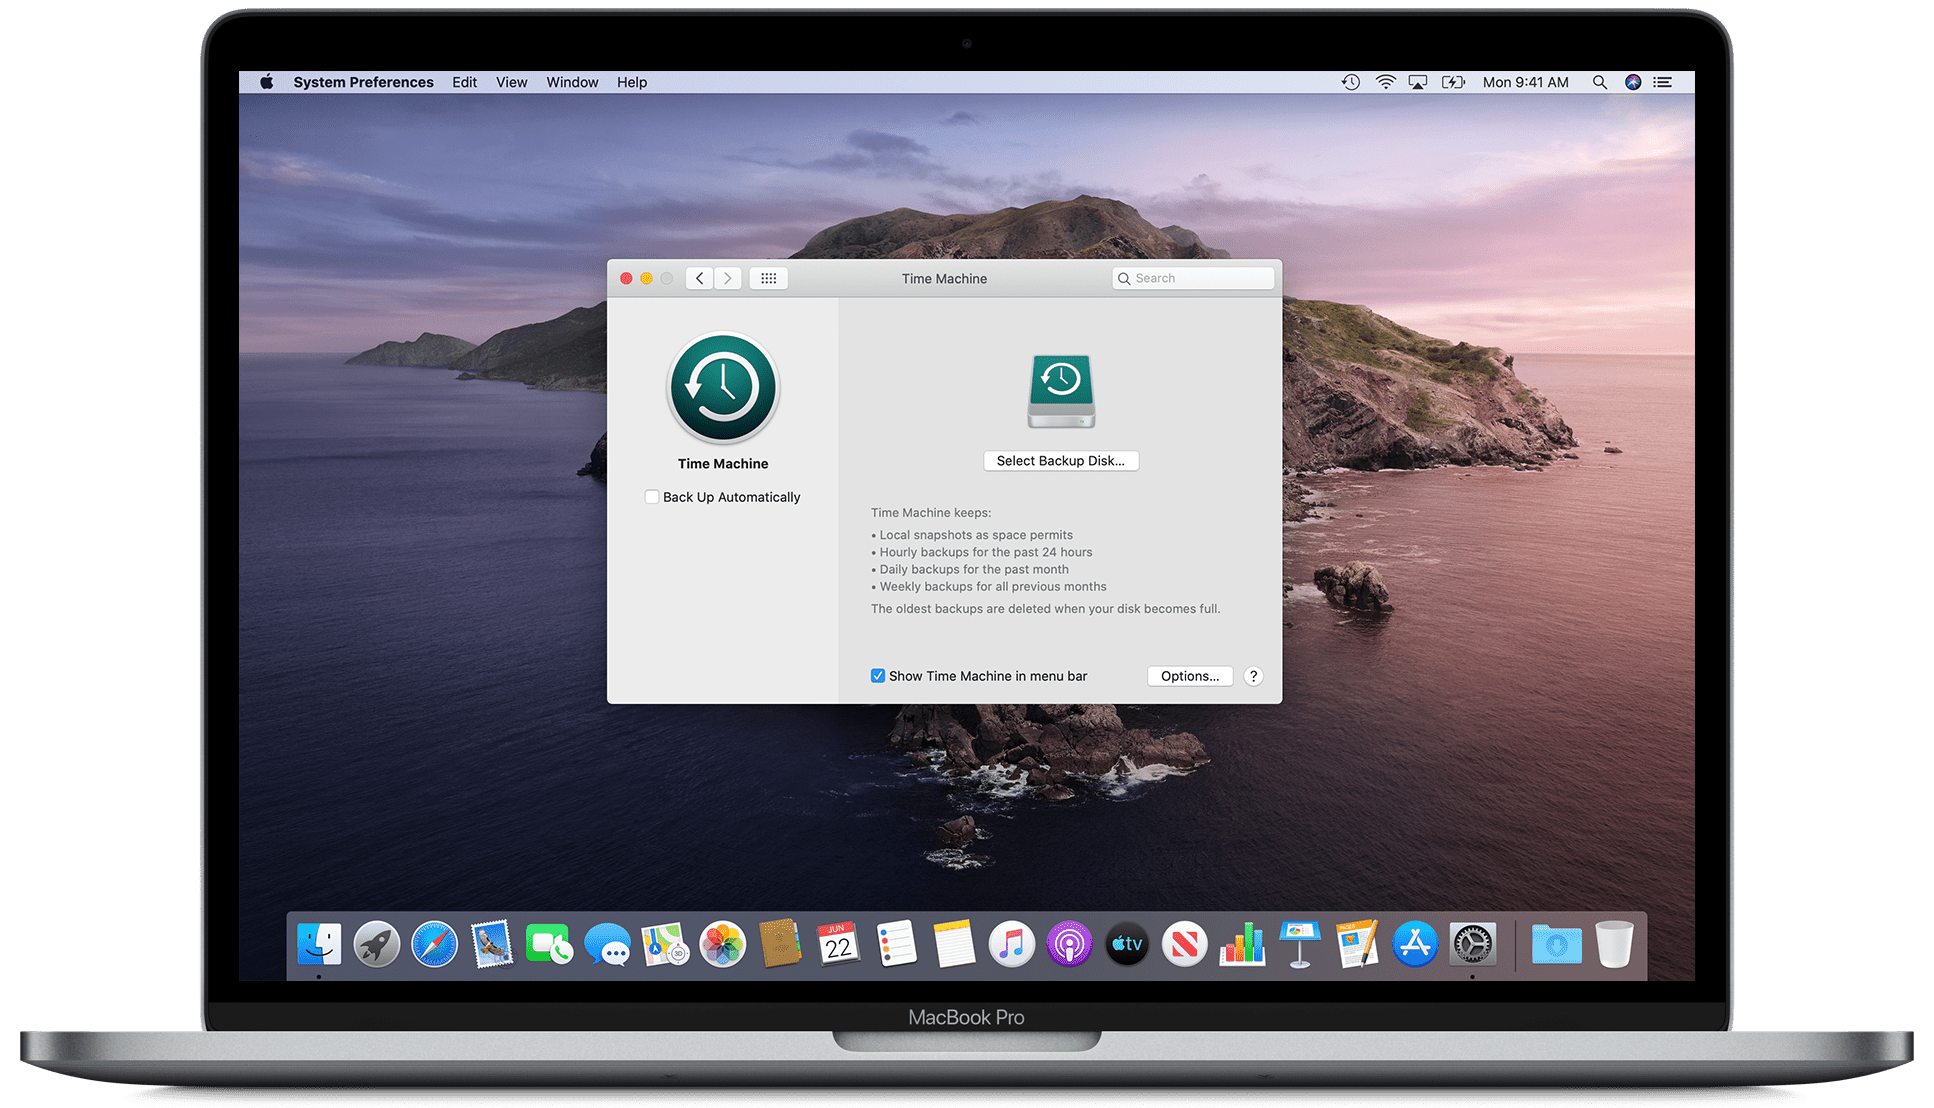Click the Mon 9:41 AM clock
1934x1108 pixels.
click(x=1525, y=82)
